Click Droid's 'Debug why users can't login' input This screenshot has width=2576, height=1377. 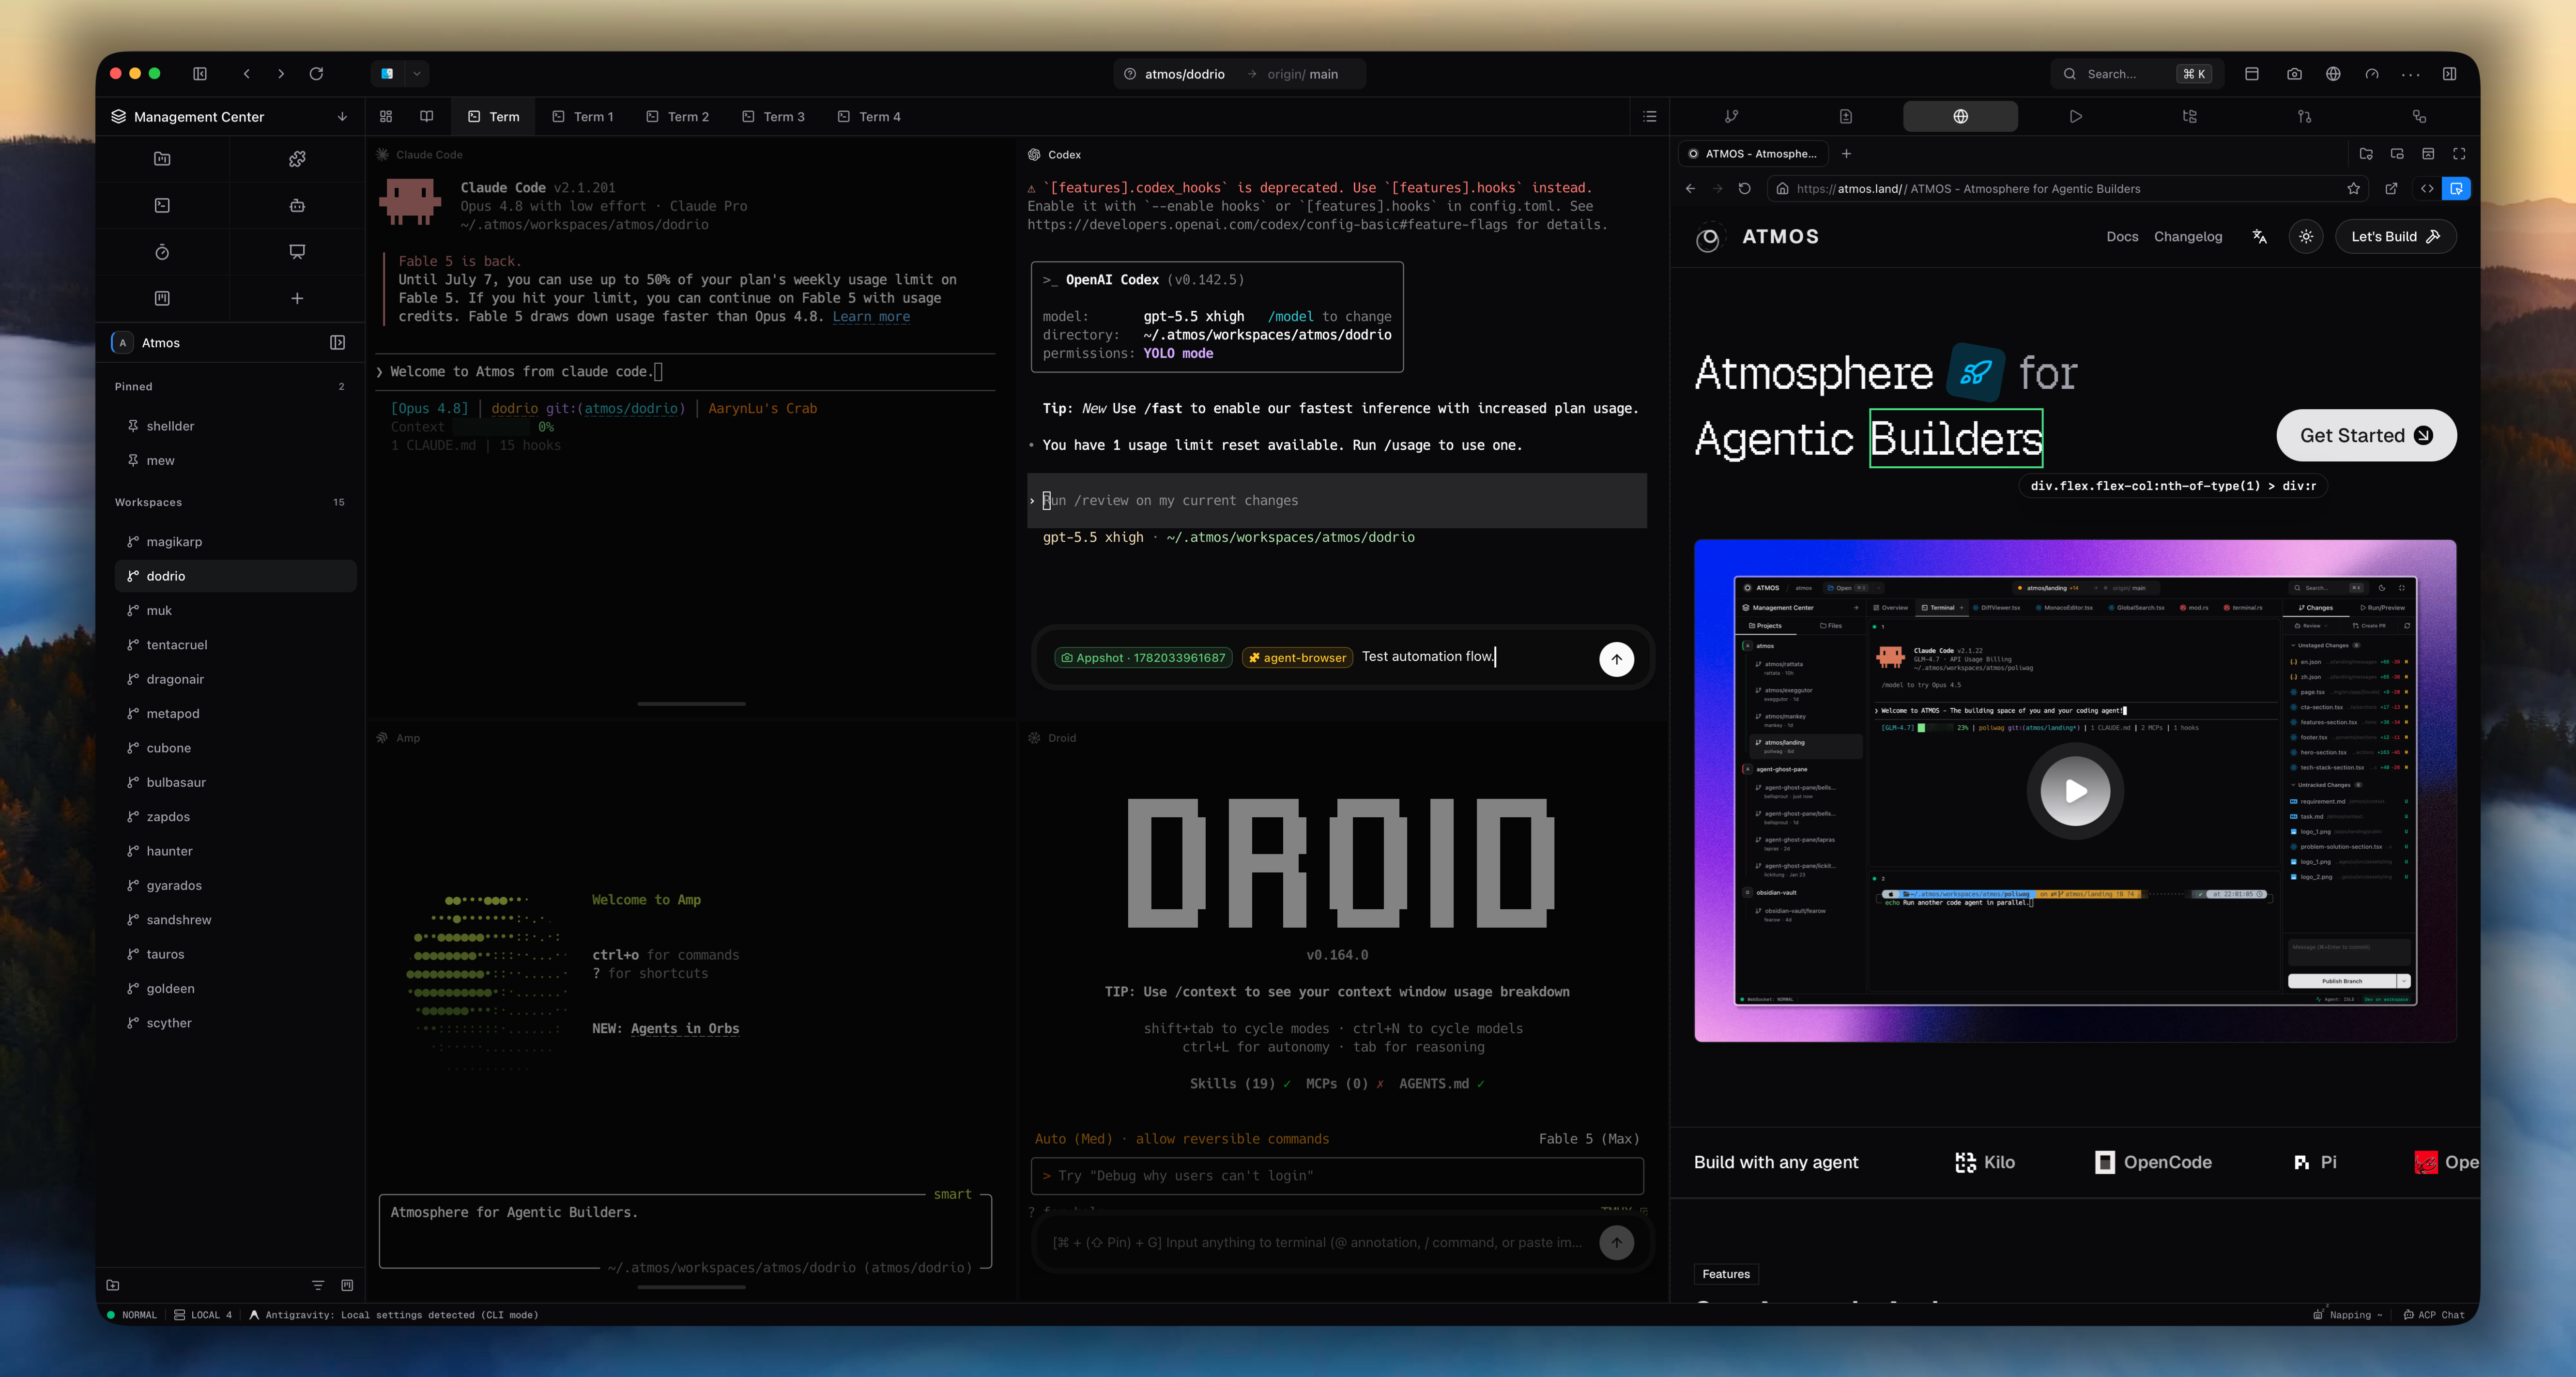coord(1337,1176)
